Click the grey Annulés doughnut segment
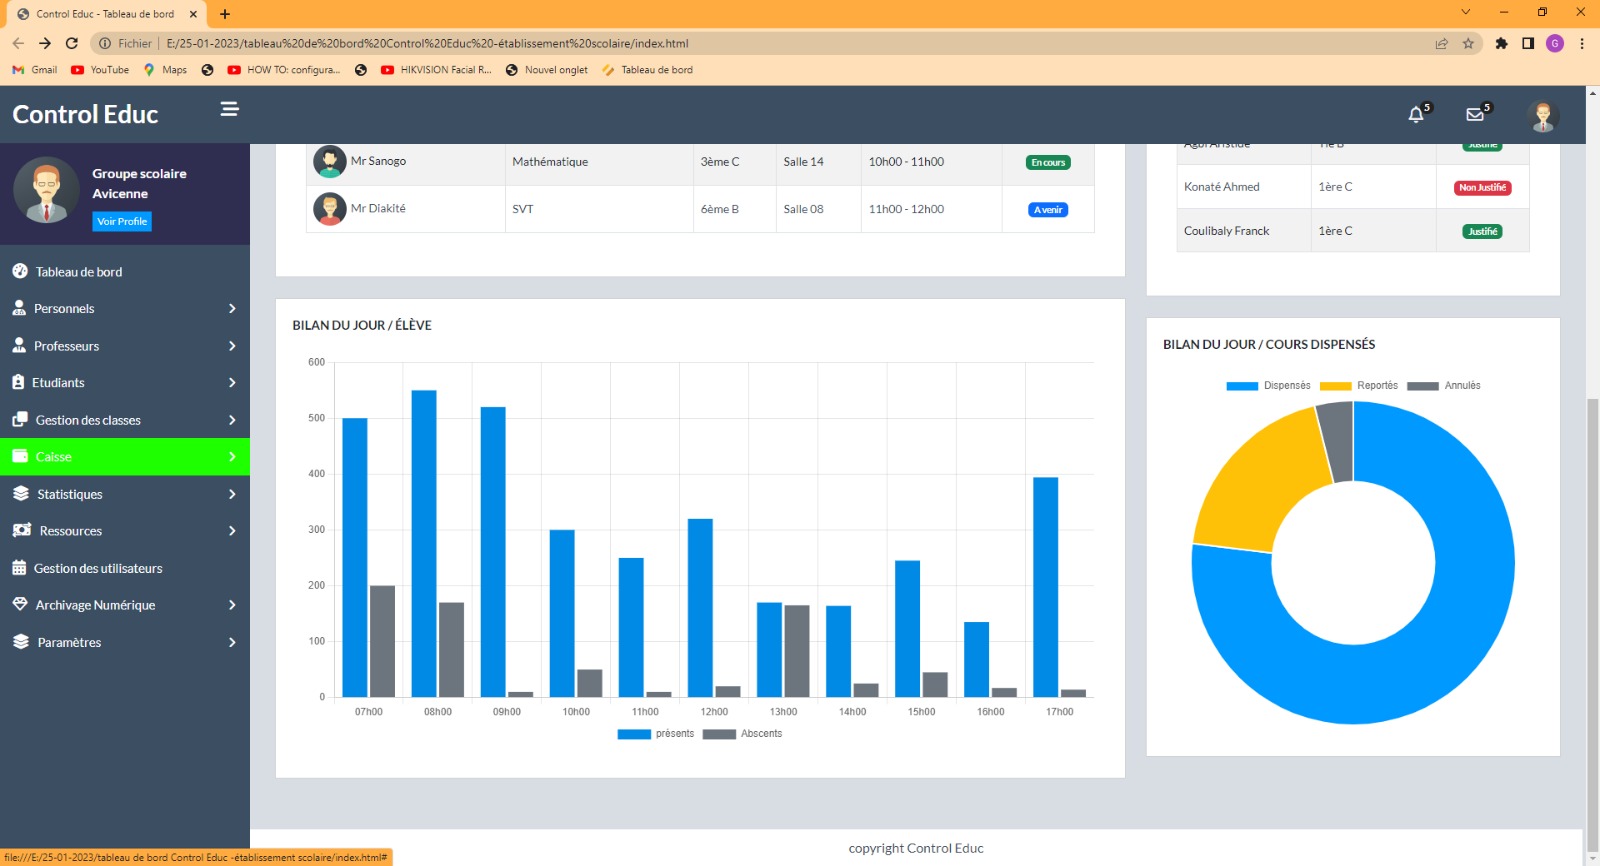This screenshot has width=1600, height=866. 1337,440
